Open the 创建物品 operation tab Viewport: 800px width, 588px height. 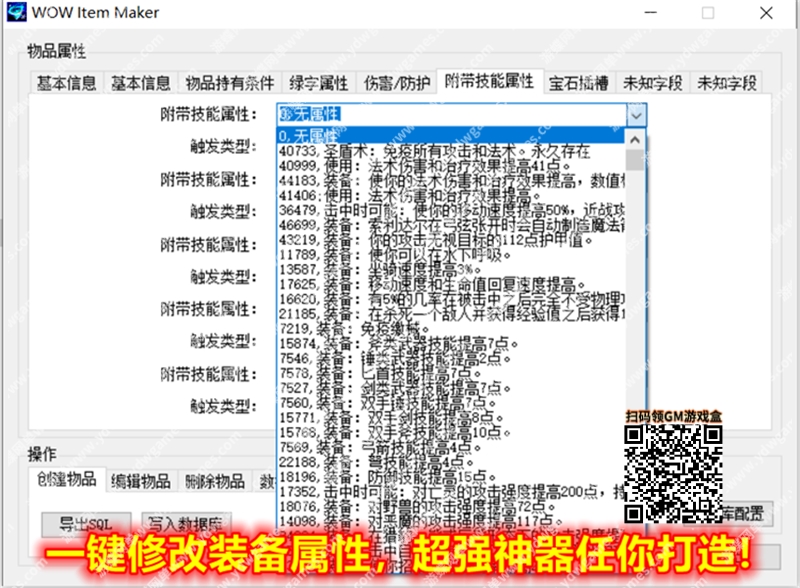[67, 479]
